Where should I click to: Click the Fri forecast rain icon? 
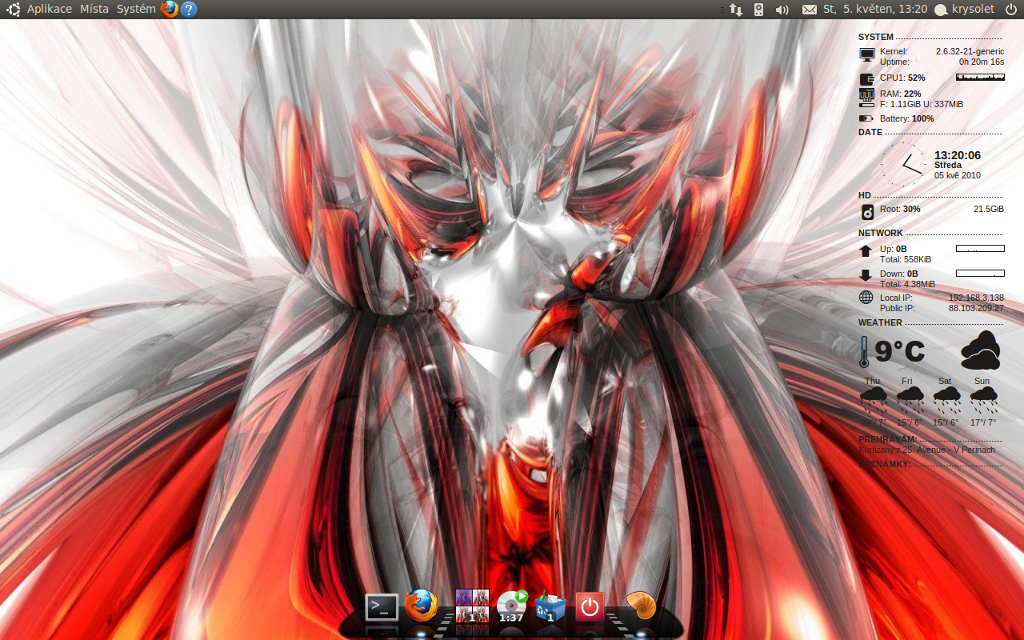(910, 400)
